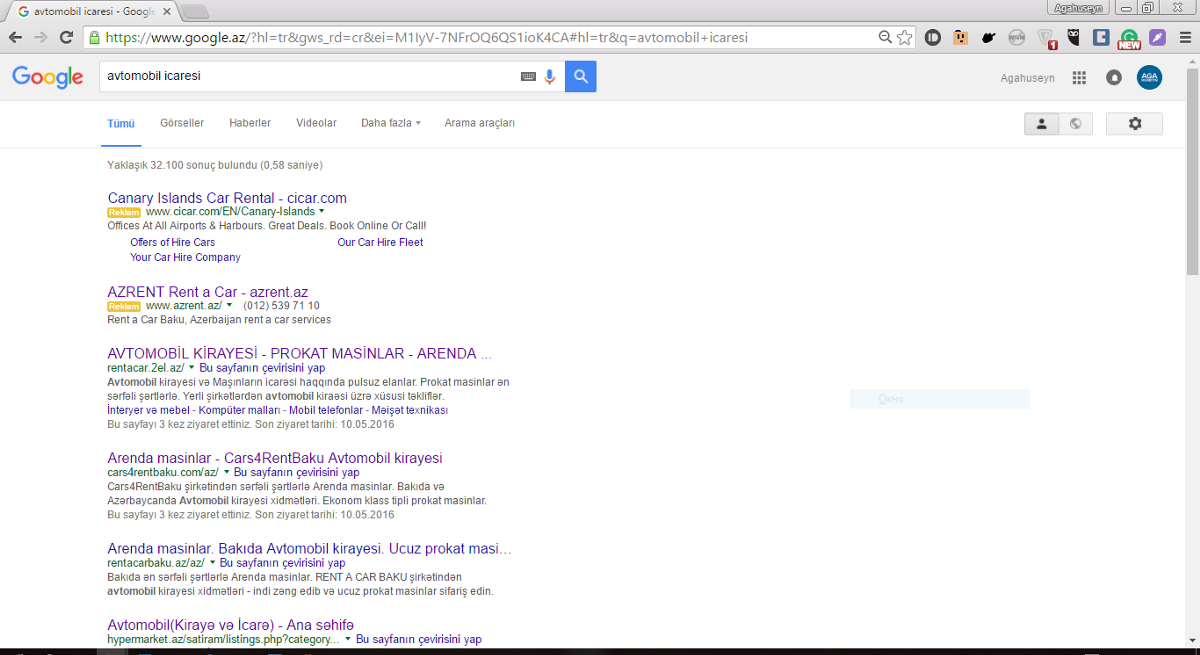This screenshot has height=655, width=1200.
Task: Click the green padlock security icon
Action: [95, 38]
